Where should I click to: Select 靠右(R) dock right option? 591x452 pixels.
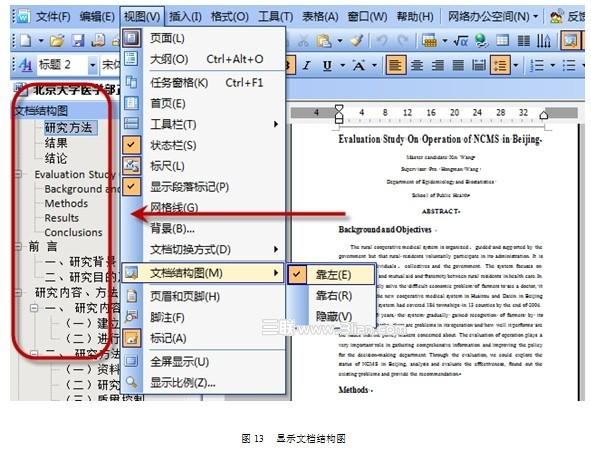pyautogui.click(x=334, y=295)
